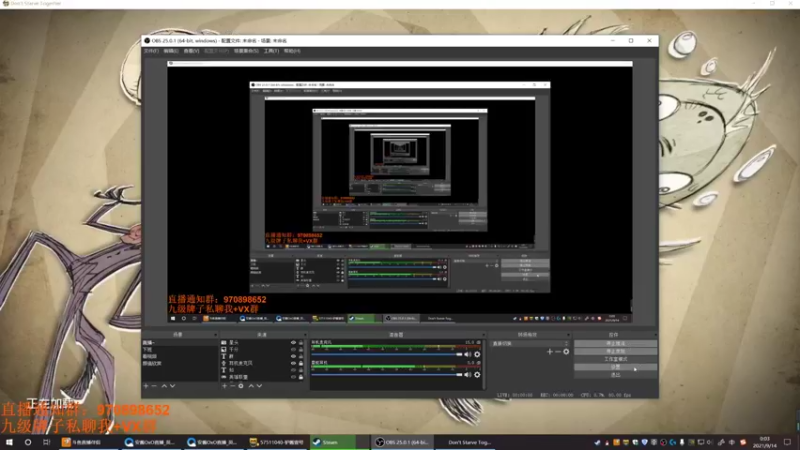Open Mixer panel dock options button
The image size is (800, 450).
[483, 335]
